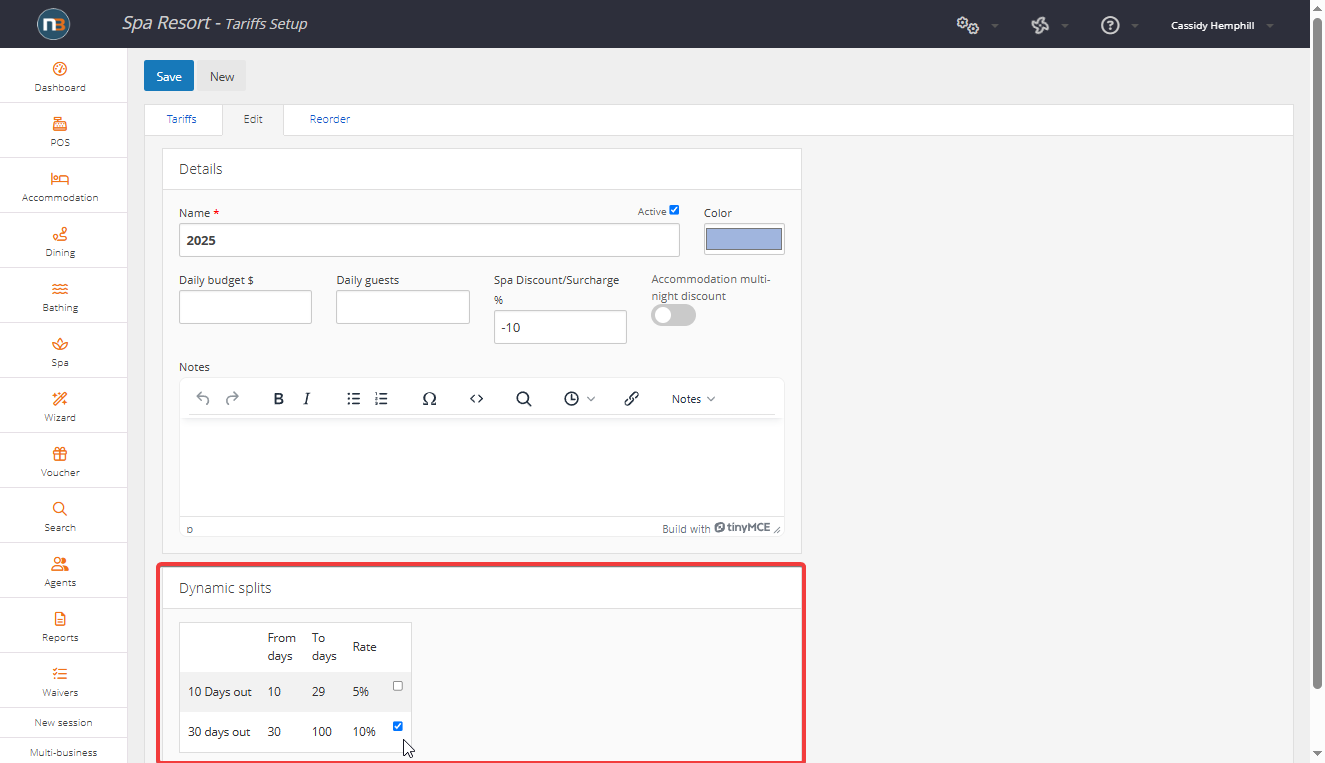Uncheck the Active checkbox
The image size is (1325, 763).
(674, 210)
